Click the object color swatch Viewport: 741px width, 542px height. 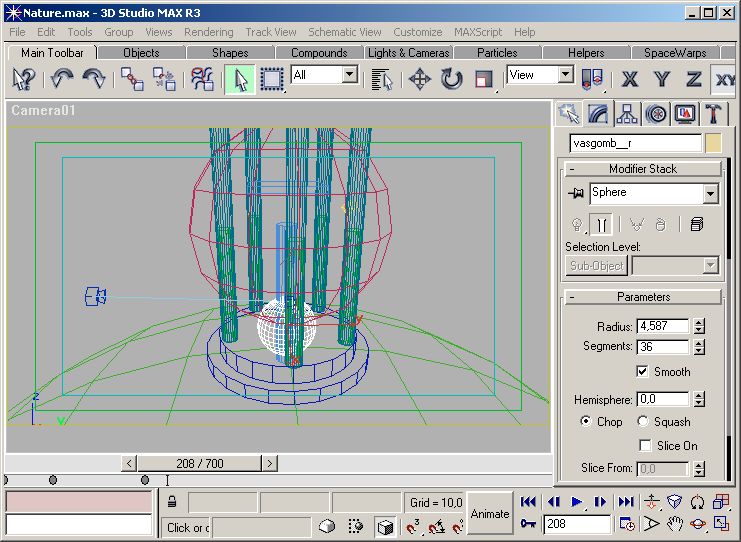coord(713,143)
